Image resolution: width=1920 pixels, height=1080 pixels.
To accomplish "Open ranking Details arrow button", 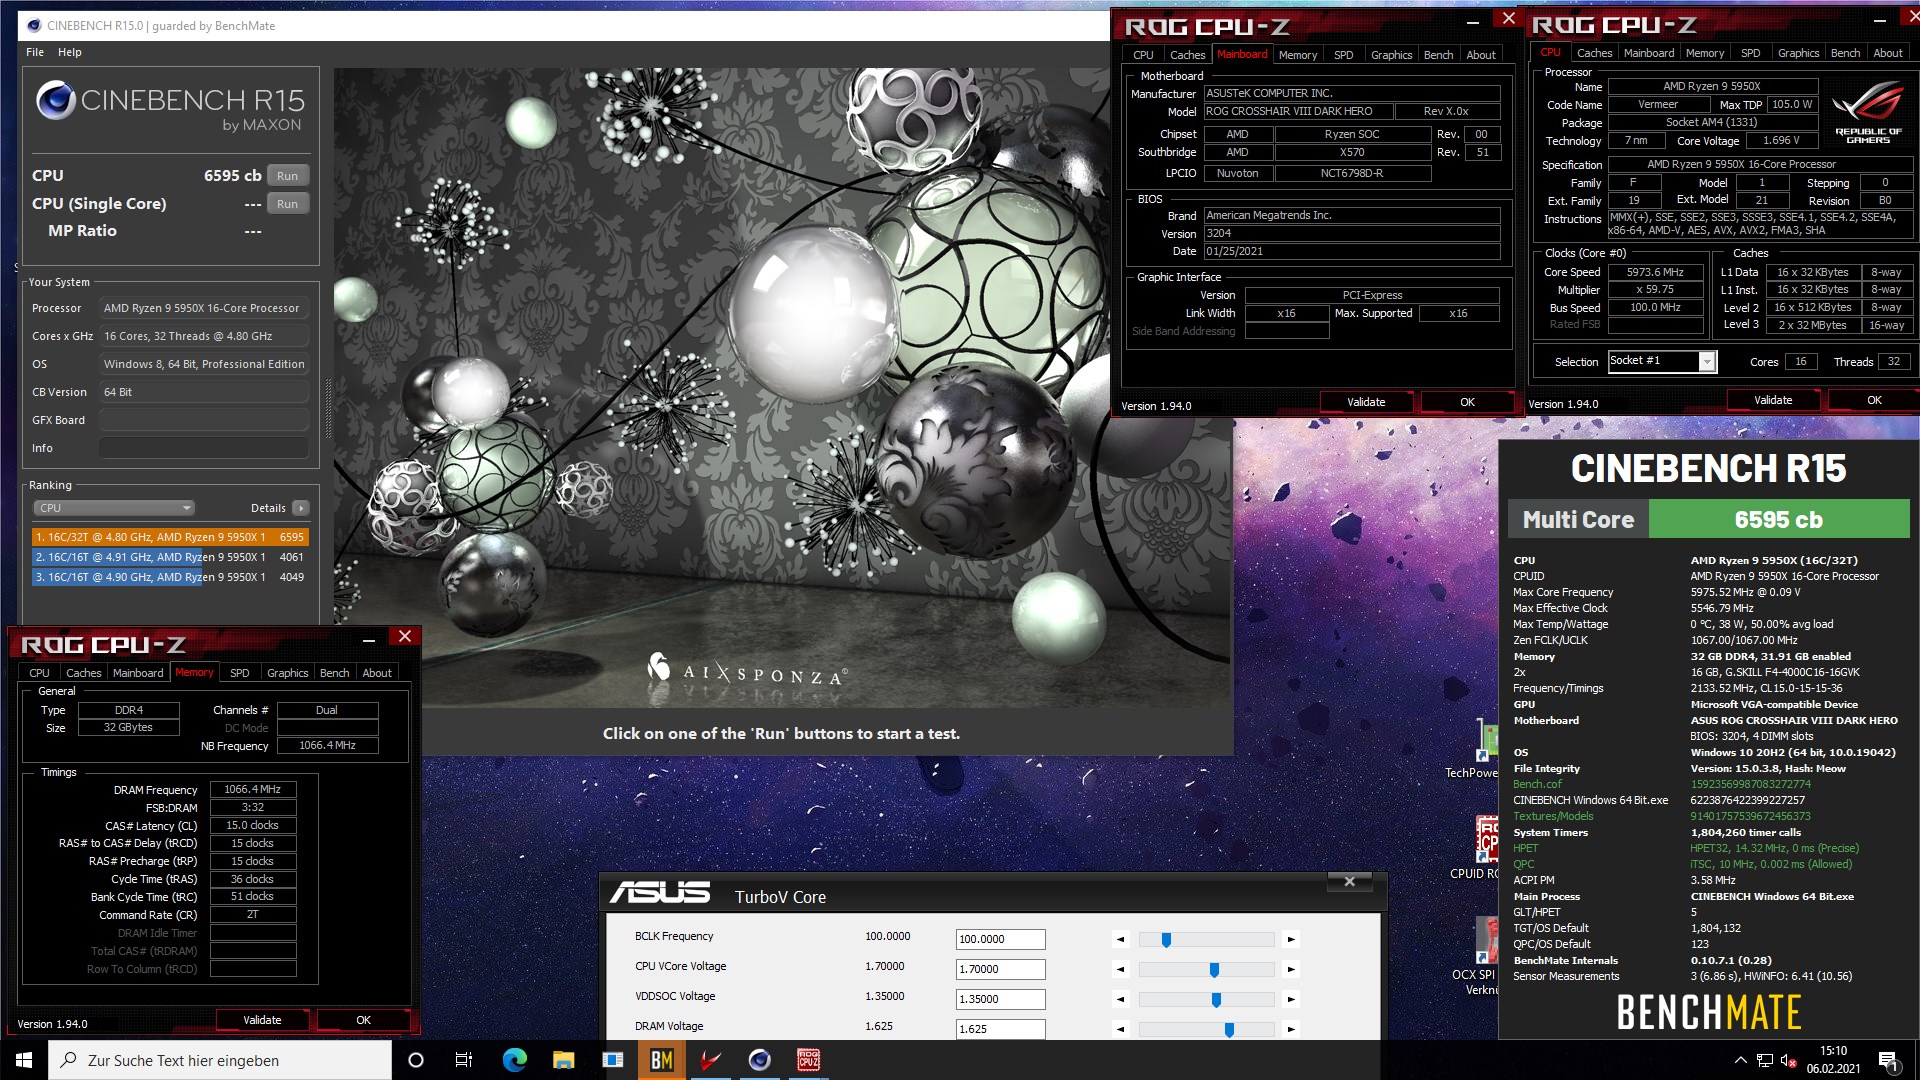I will pos(301,508).
